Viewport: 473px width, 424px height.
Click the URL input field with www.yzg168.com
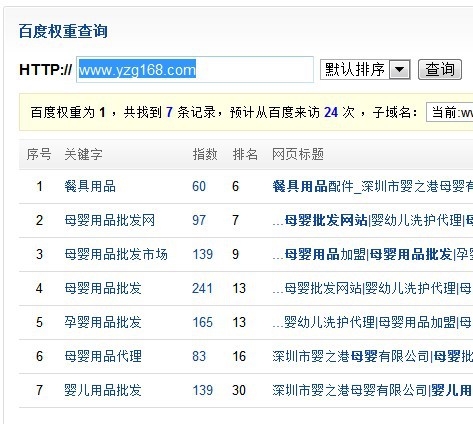(195, 70)
